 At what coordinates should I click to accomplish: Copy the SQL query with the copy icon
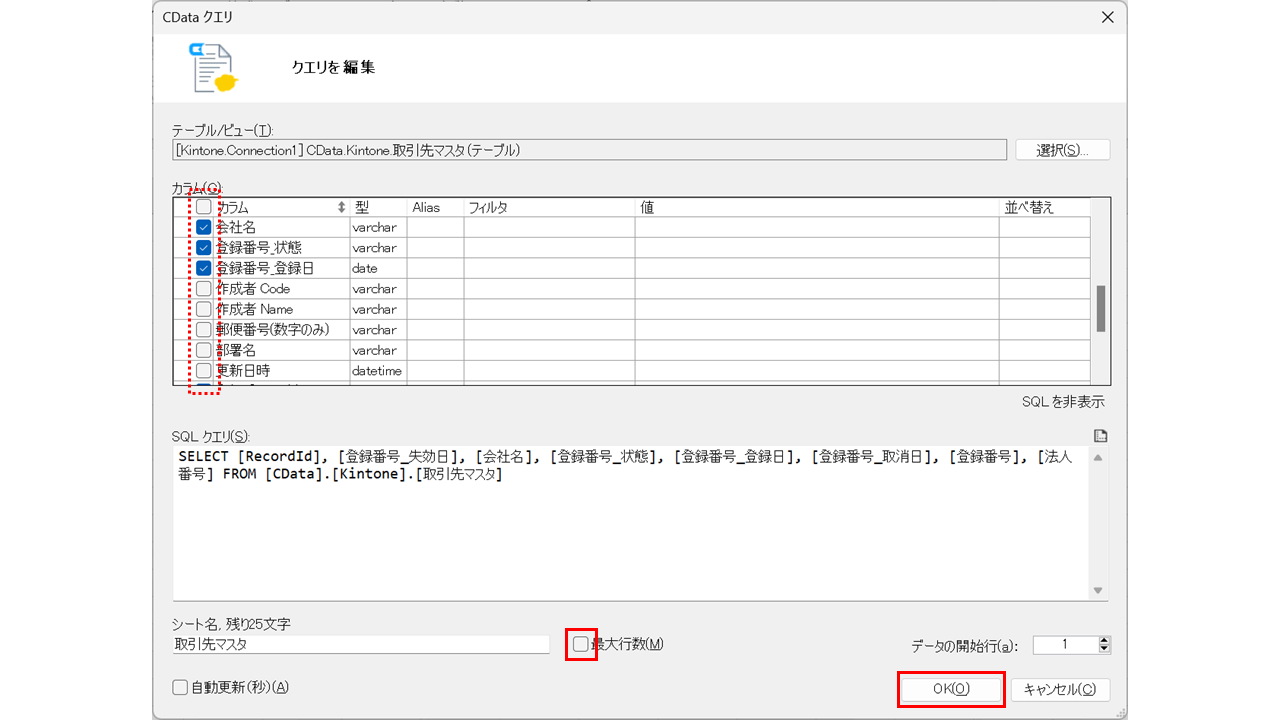click(x=1101, y=436)
